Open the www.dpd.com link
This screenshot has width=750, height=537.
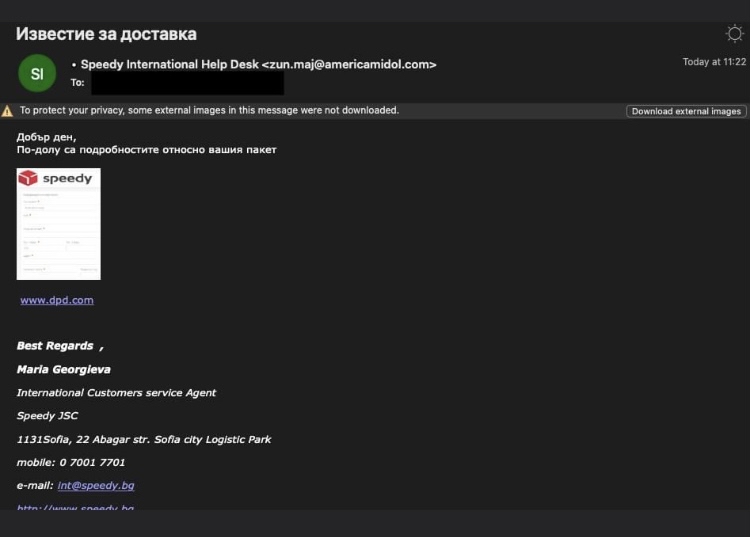(57, 300)
